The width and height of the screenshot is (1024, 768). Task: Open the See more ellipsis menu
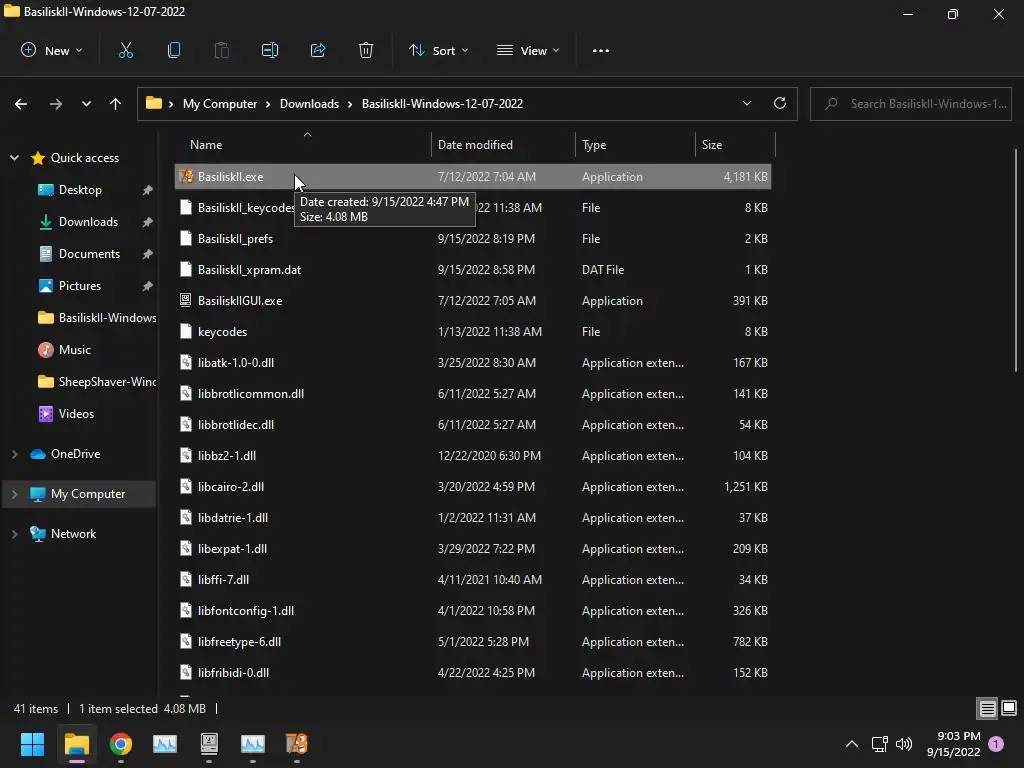pyautogui.click(x=601, y=50)
